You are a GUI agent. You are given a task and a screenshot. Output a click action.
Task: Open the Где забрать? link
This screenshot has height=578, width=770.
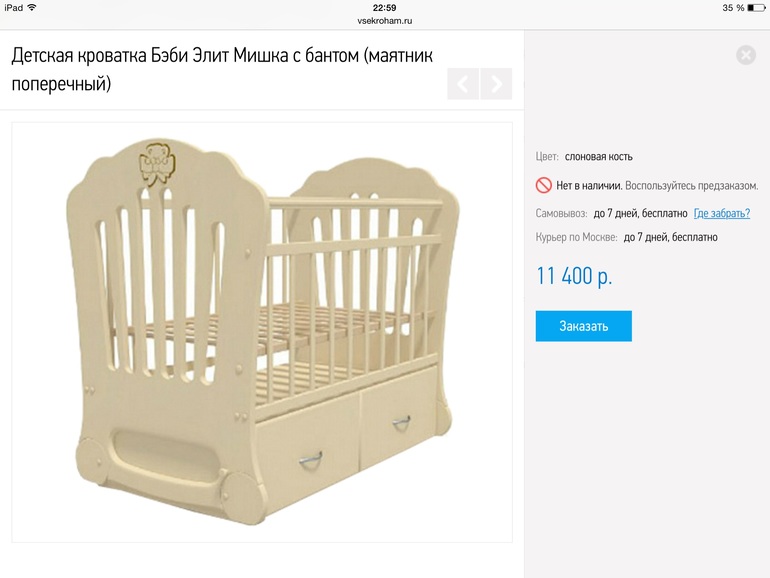721,213
